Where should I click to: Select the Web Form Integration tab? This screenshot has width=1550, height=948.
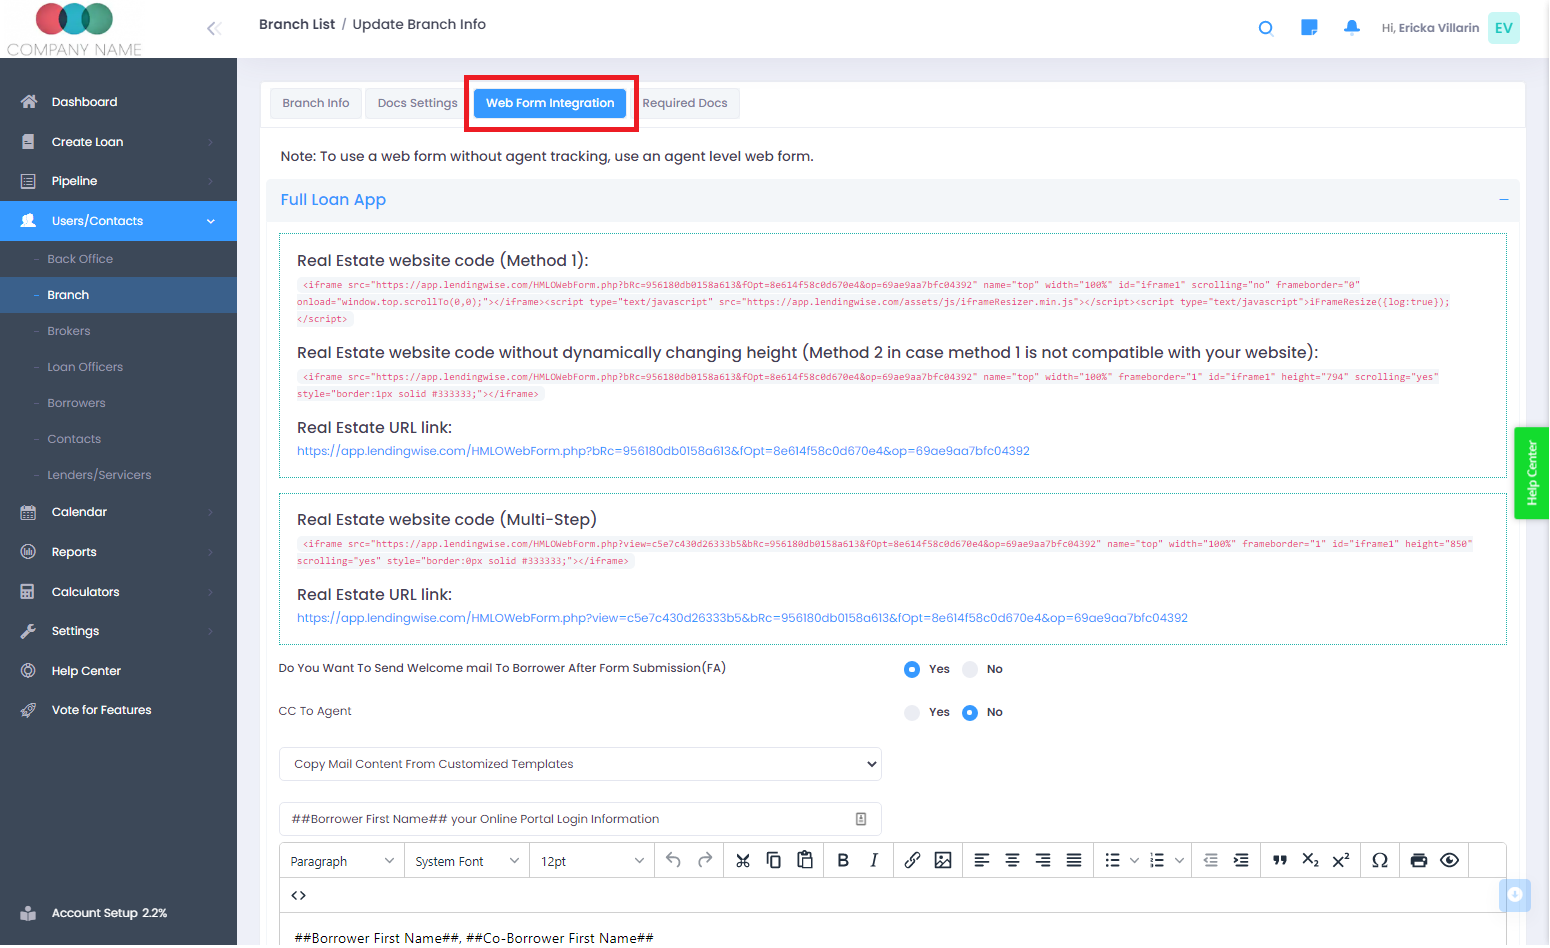[550, 103]
